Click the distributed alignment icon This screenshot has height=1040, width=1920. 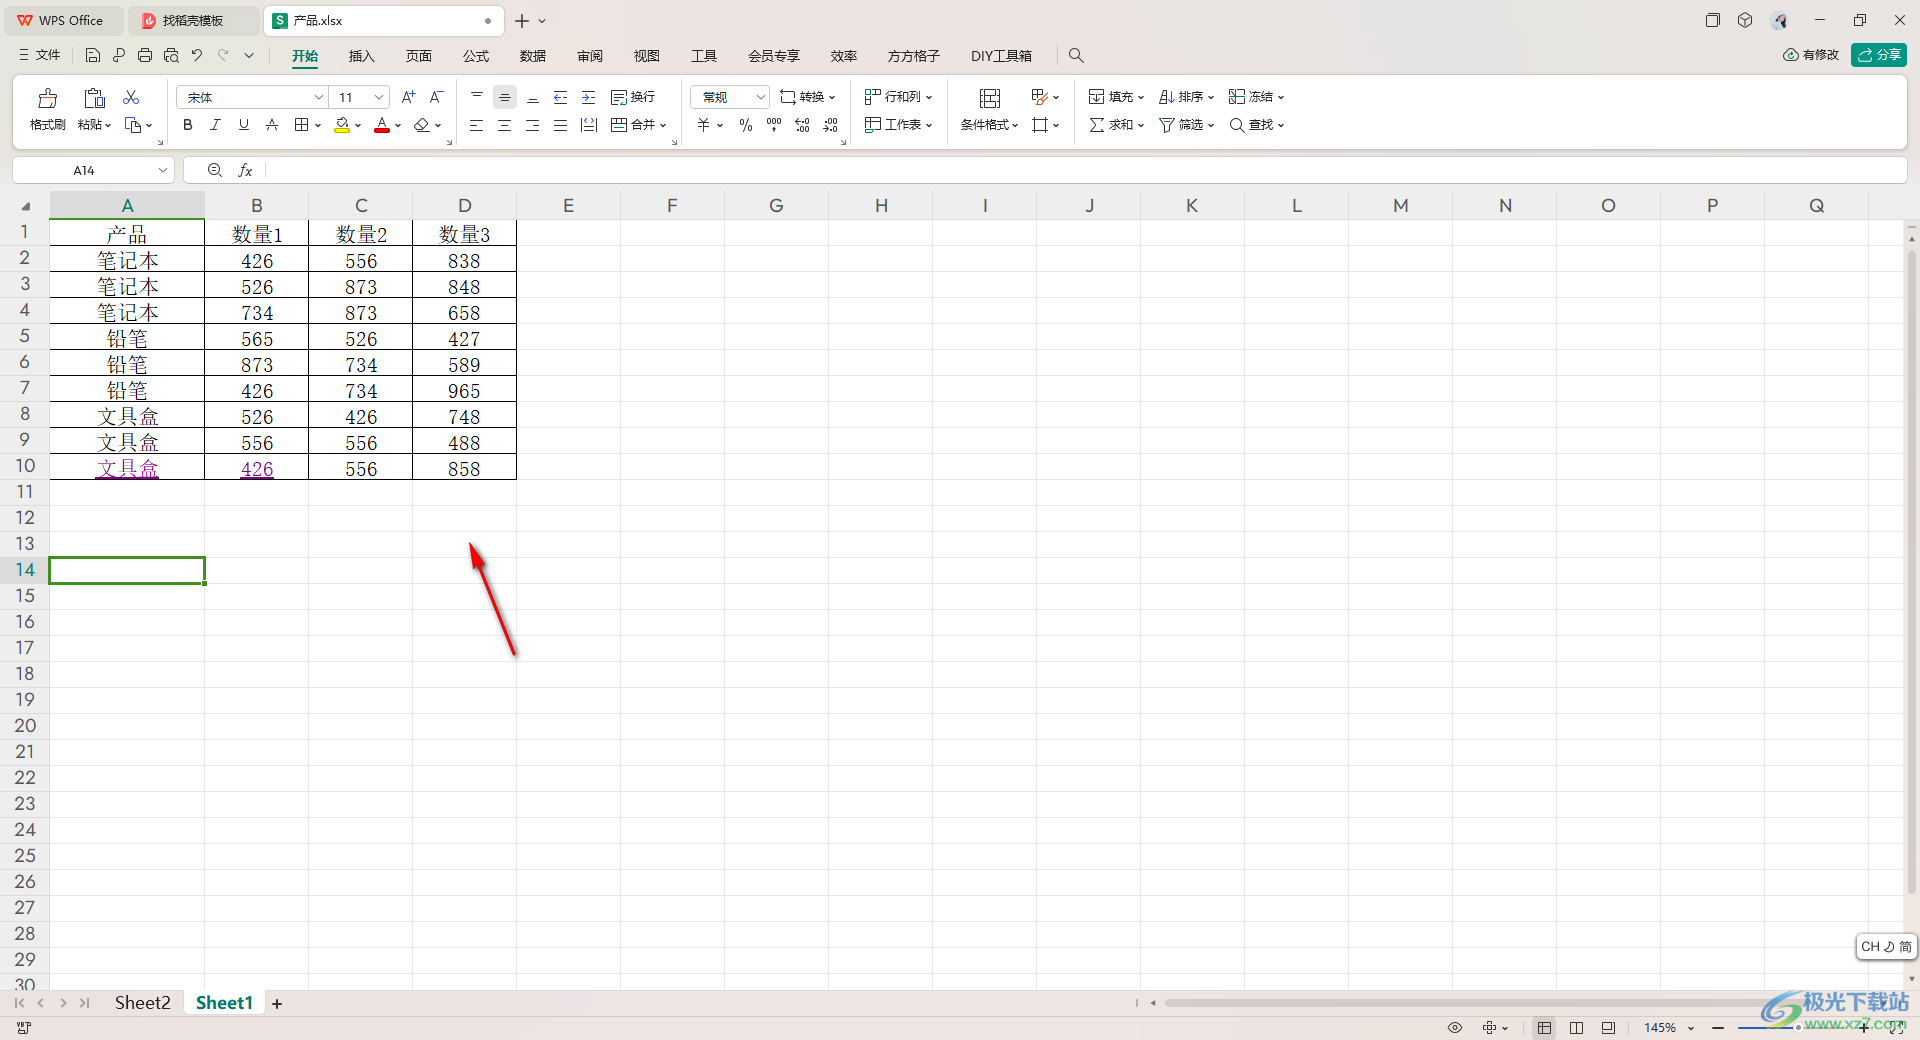[x=589, y=125]
